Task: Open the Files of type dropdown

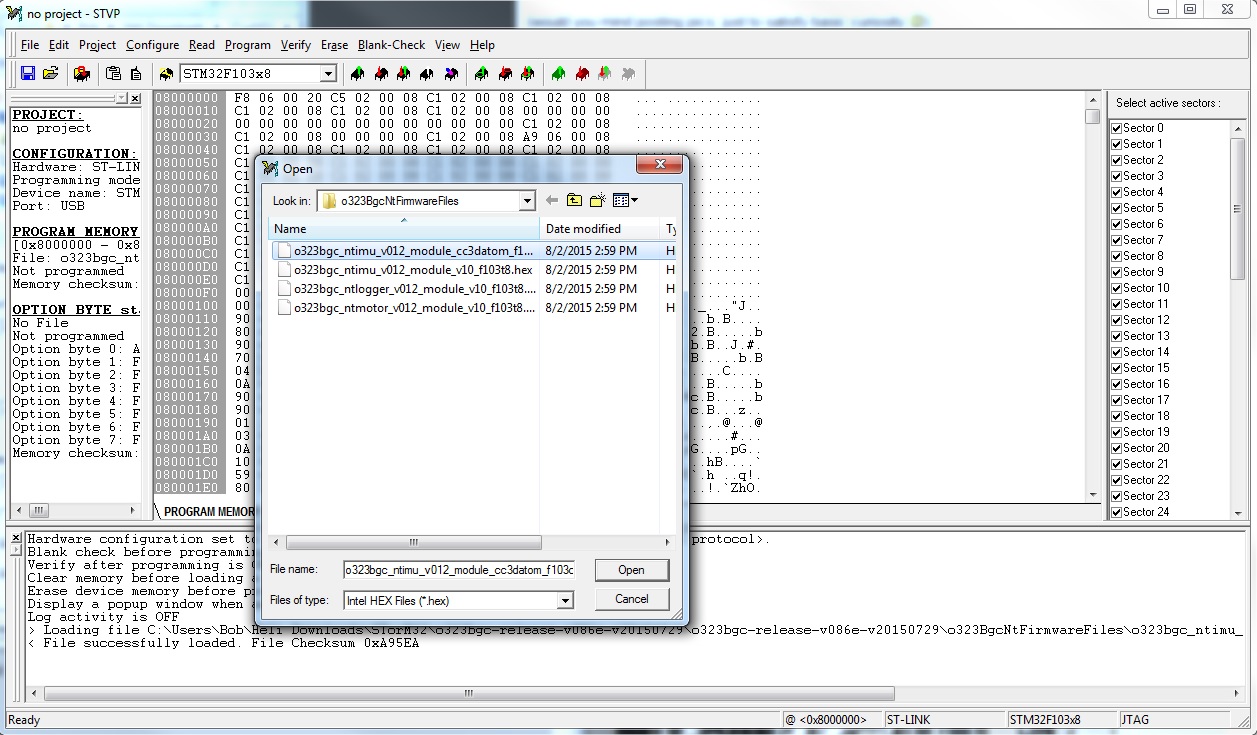Action: coord(565,601)
